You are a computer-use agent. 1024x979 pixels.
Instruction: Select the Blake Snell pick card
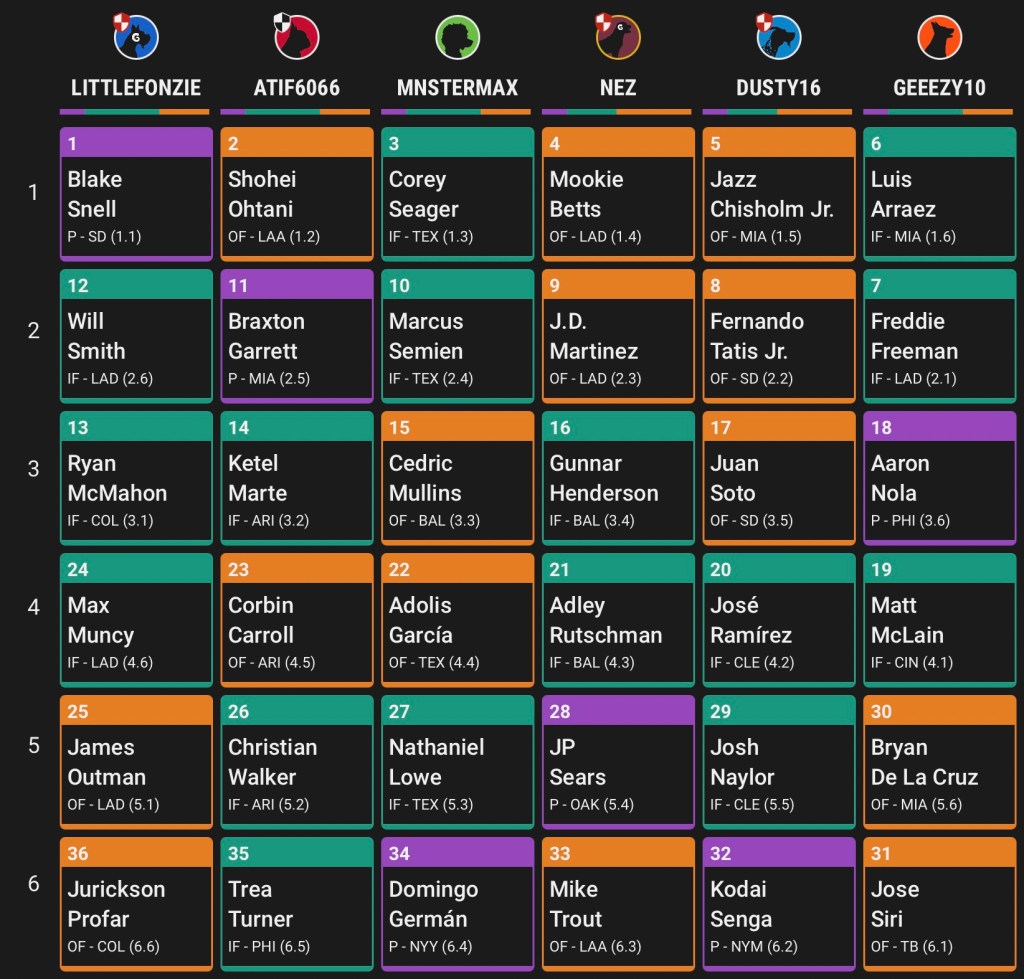click(x=136, y=195)
